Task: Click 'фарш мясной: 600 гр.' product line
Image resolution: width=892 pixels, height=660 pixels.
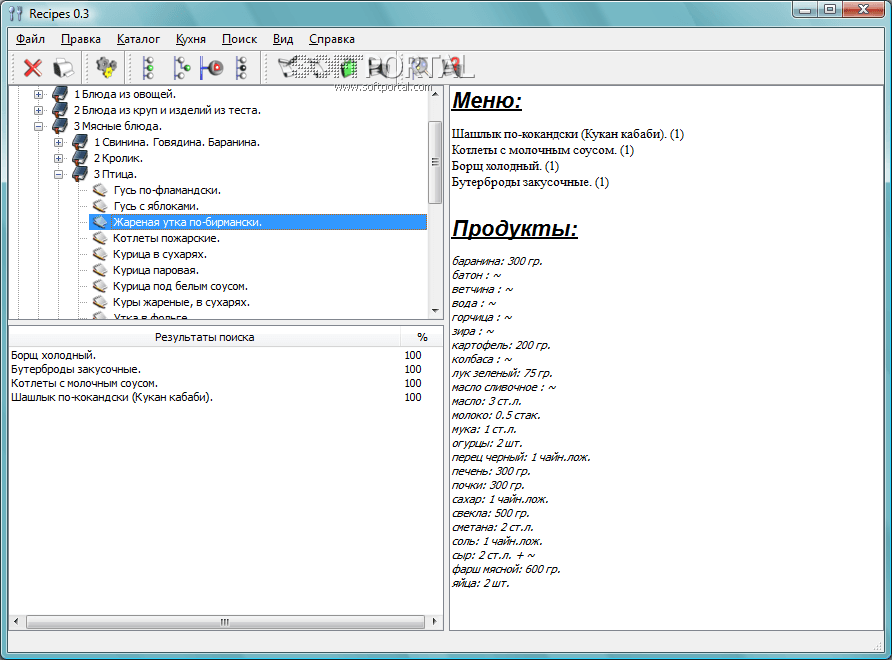Action: coord(506,569)
